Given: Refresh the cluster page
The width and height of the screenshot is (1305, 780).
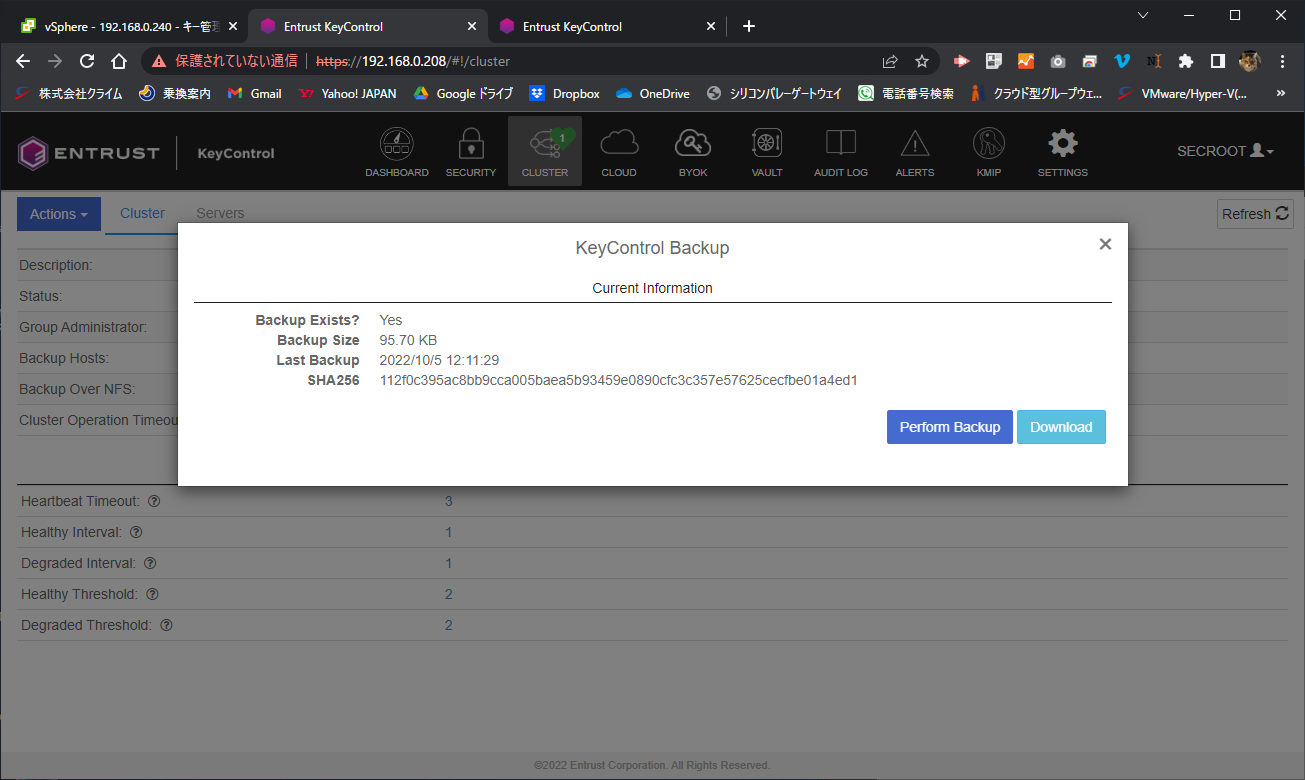Looking at the screenshot, I should pyautogui.click(x=1255, y=214).
